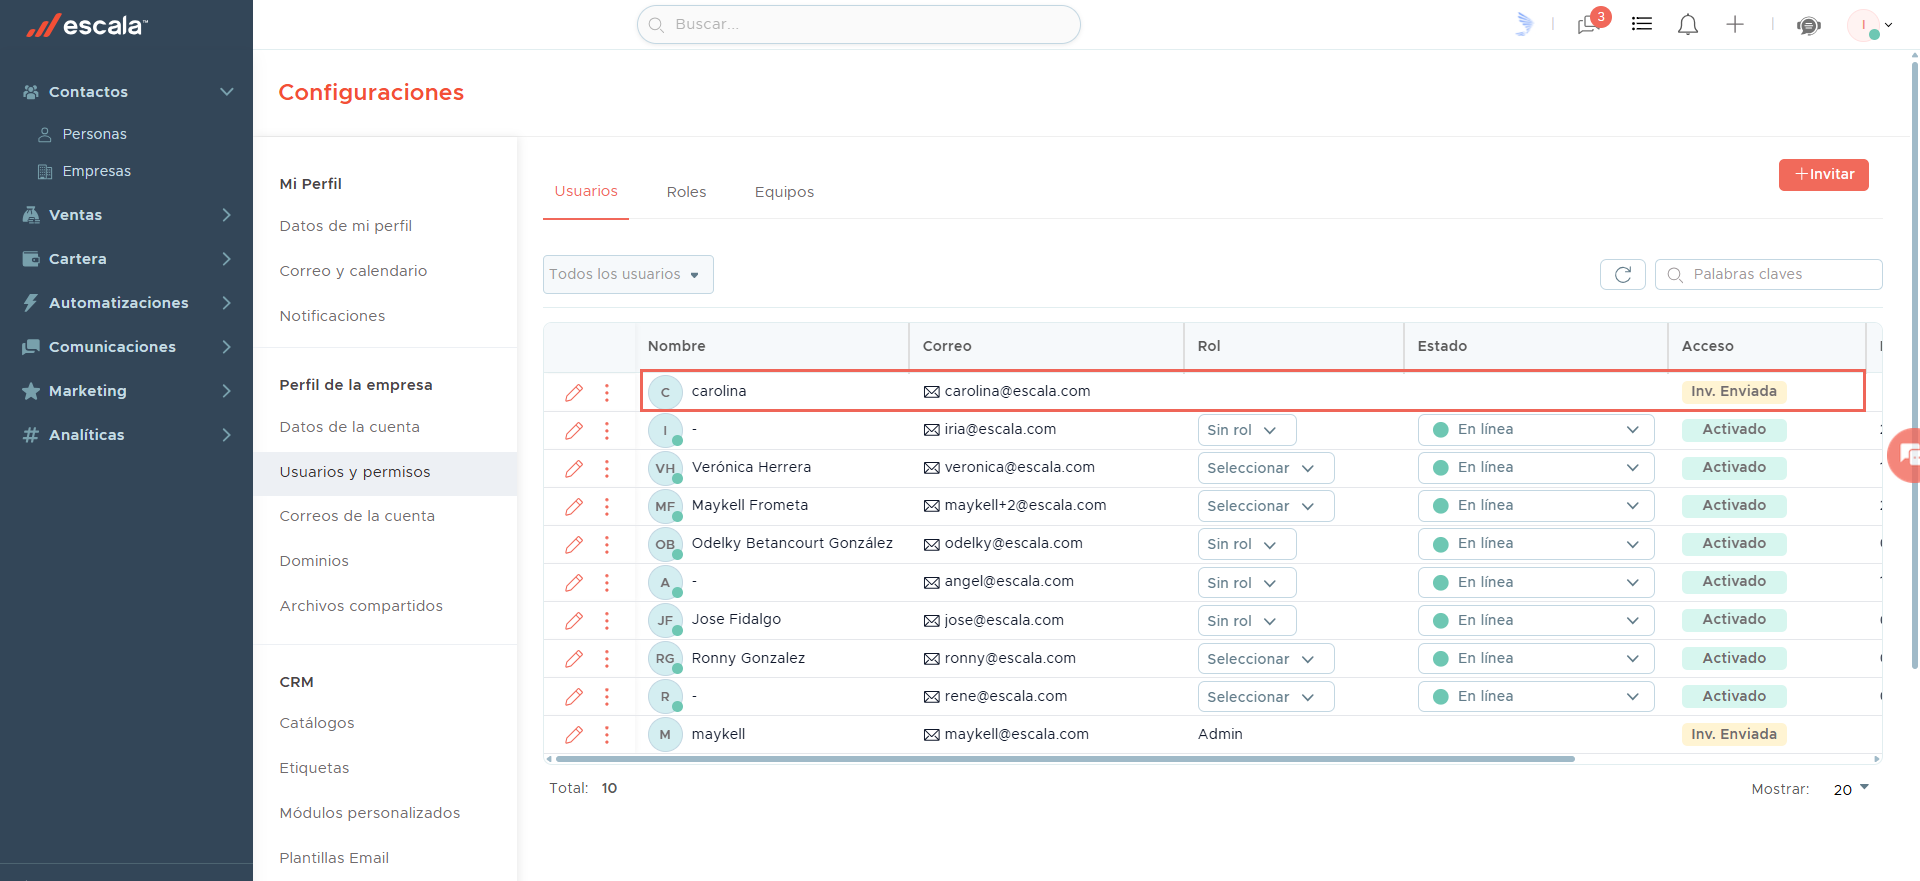Edit angel@escala.com user with pencil icon

click(574, 582)
